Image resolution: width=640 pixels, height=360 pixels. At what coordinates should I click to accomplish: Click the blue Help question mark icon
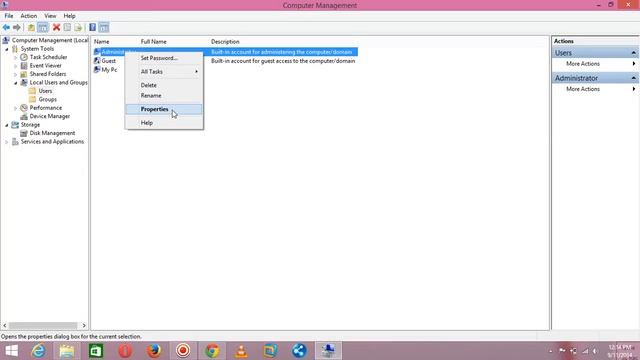coord(93,27)
